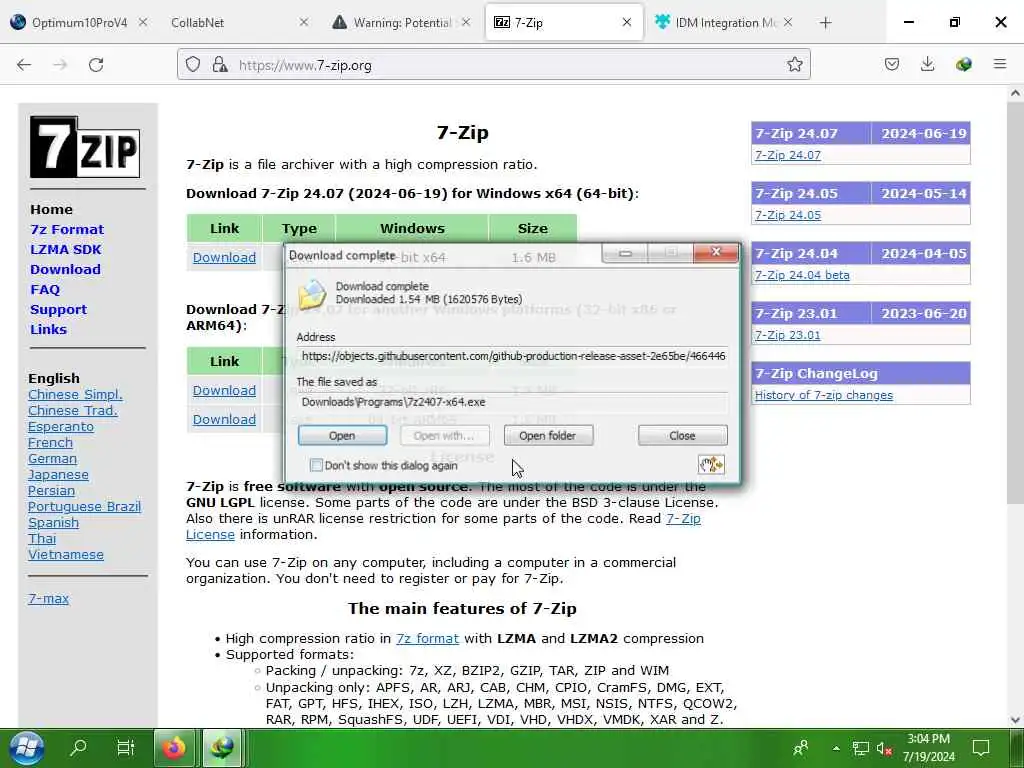Open Links in the sidebar menu
This screenshot has height=768, width=1024.
point(48,329)
